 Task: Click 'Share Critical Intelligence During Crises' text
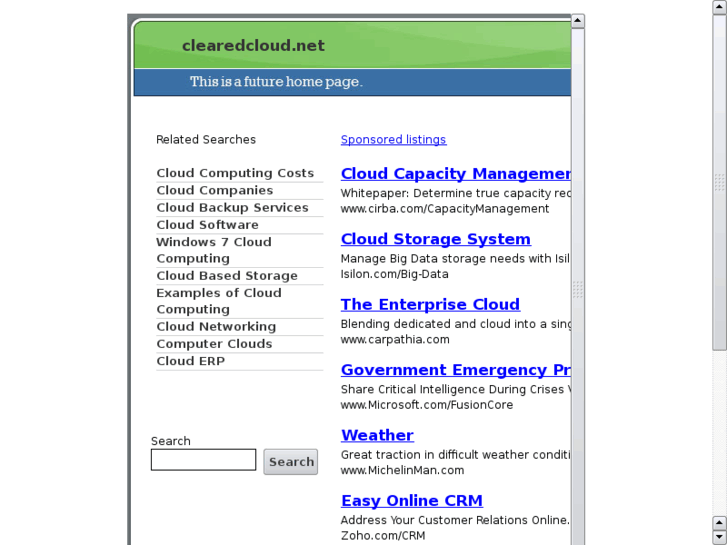tap(456, 389)
